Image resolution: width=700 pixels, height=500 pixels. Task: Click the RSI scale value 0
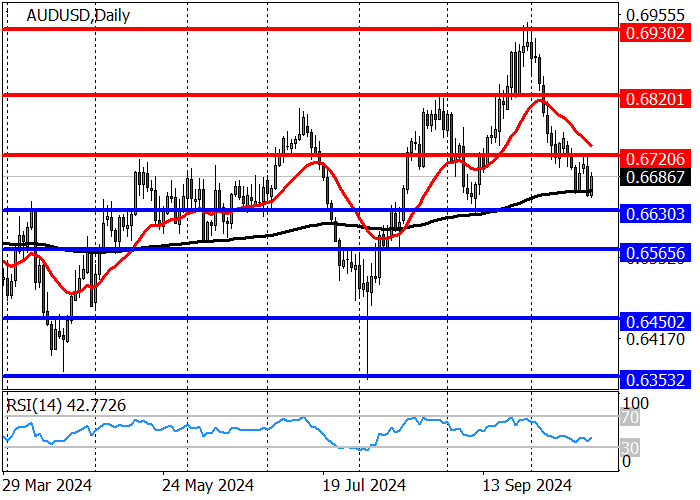627,462
